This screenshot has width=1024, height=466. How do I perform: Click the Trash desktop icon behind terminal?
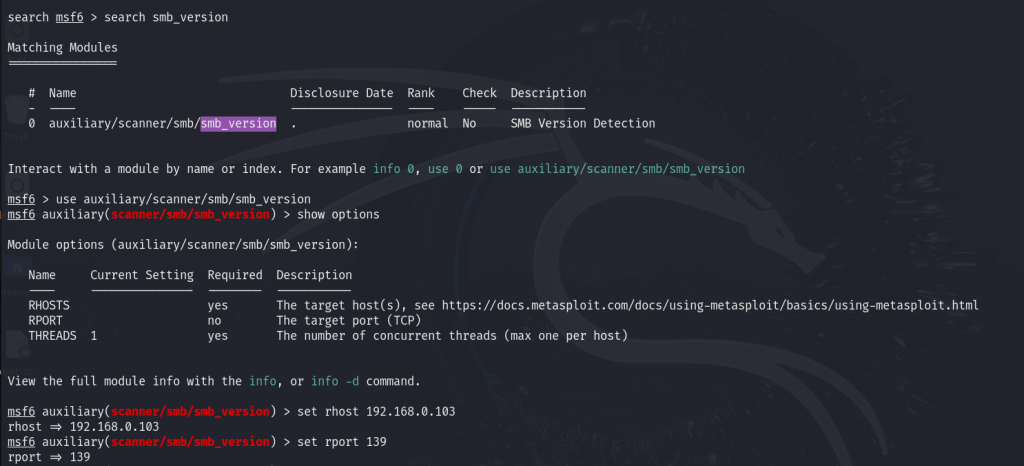pos(16,121)
